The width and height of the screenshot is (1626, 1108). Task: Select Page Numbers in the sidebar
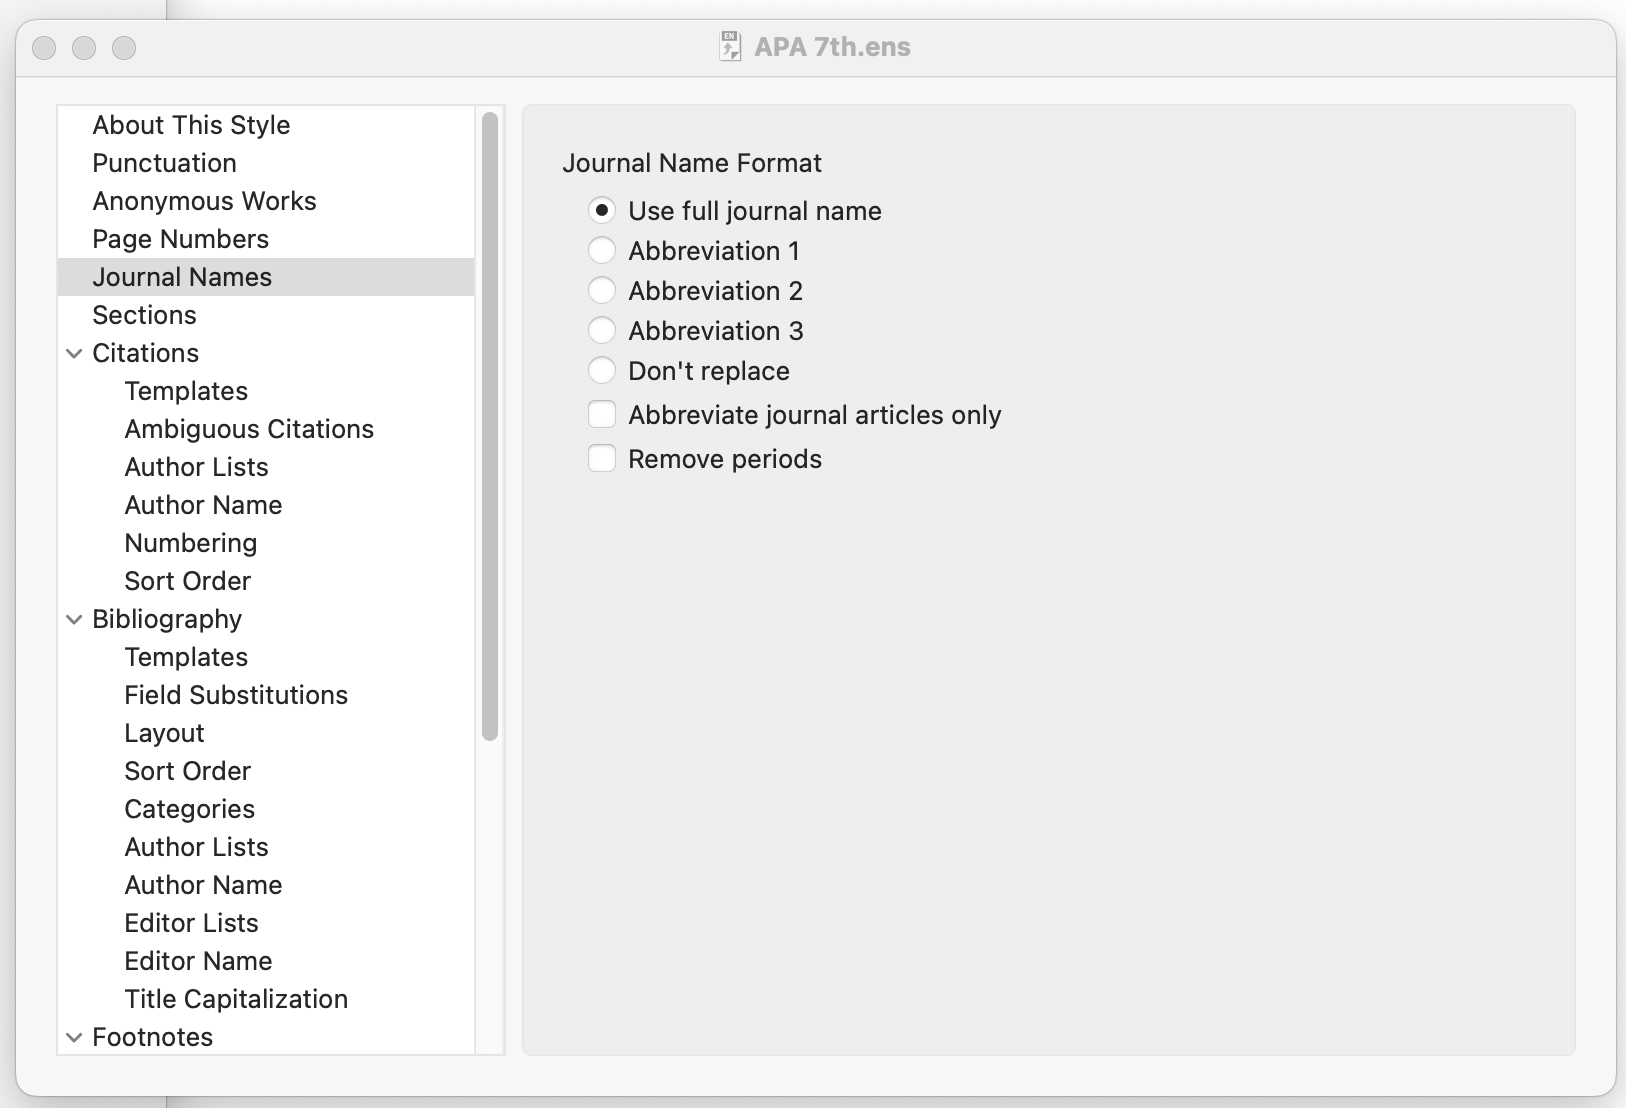coord(180,239)
